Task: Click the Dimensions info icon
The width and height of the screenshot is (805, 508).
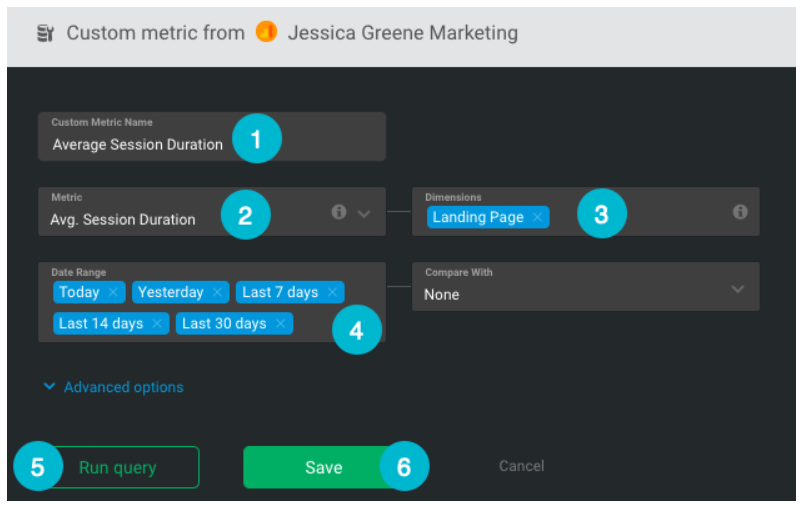Action: click(740, 212)
